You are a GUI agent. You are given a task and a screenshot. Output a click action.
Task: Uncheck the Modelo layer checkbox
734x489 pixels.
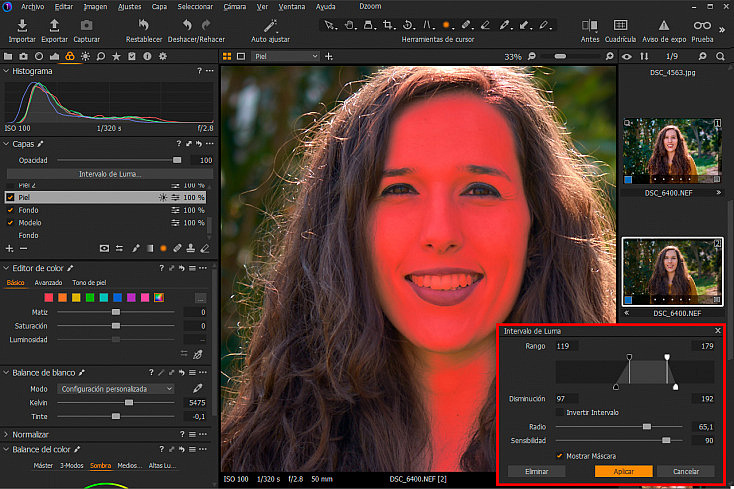(x=10, y=223)
